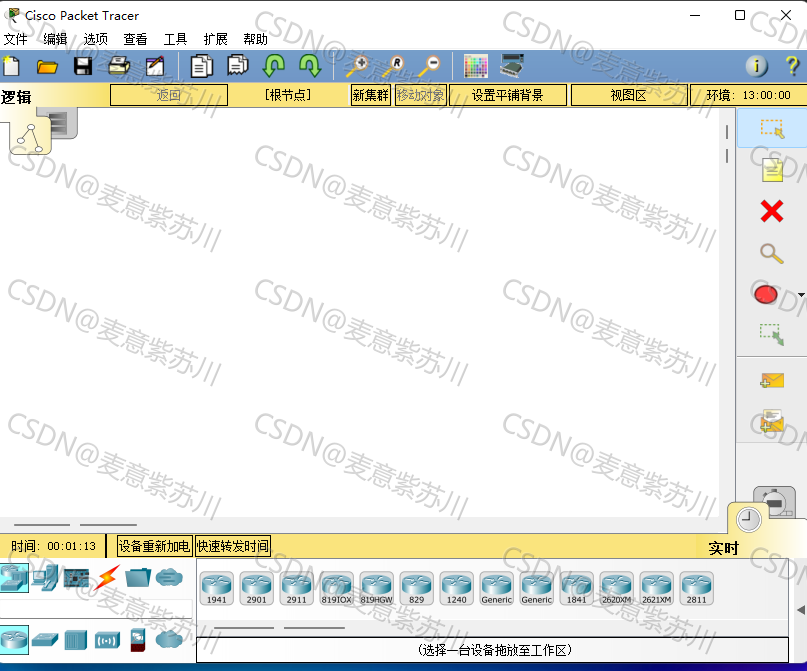Pick the 1941 router
Image resolution: width=807 pixels, height=671 pixels.
point(217,588)
